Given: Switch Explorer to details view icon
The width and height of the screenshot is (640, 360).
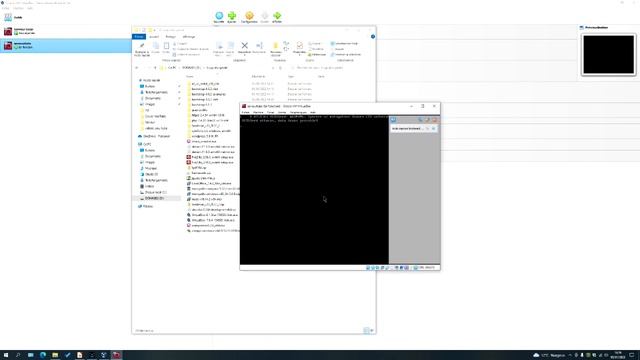Looking at the screenshot, I should point(366,331).
